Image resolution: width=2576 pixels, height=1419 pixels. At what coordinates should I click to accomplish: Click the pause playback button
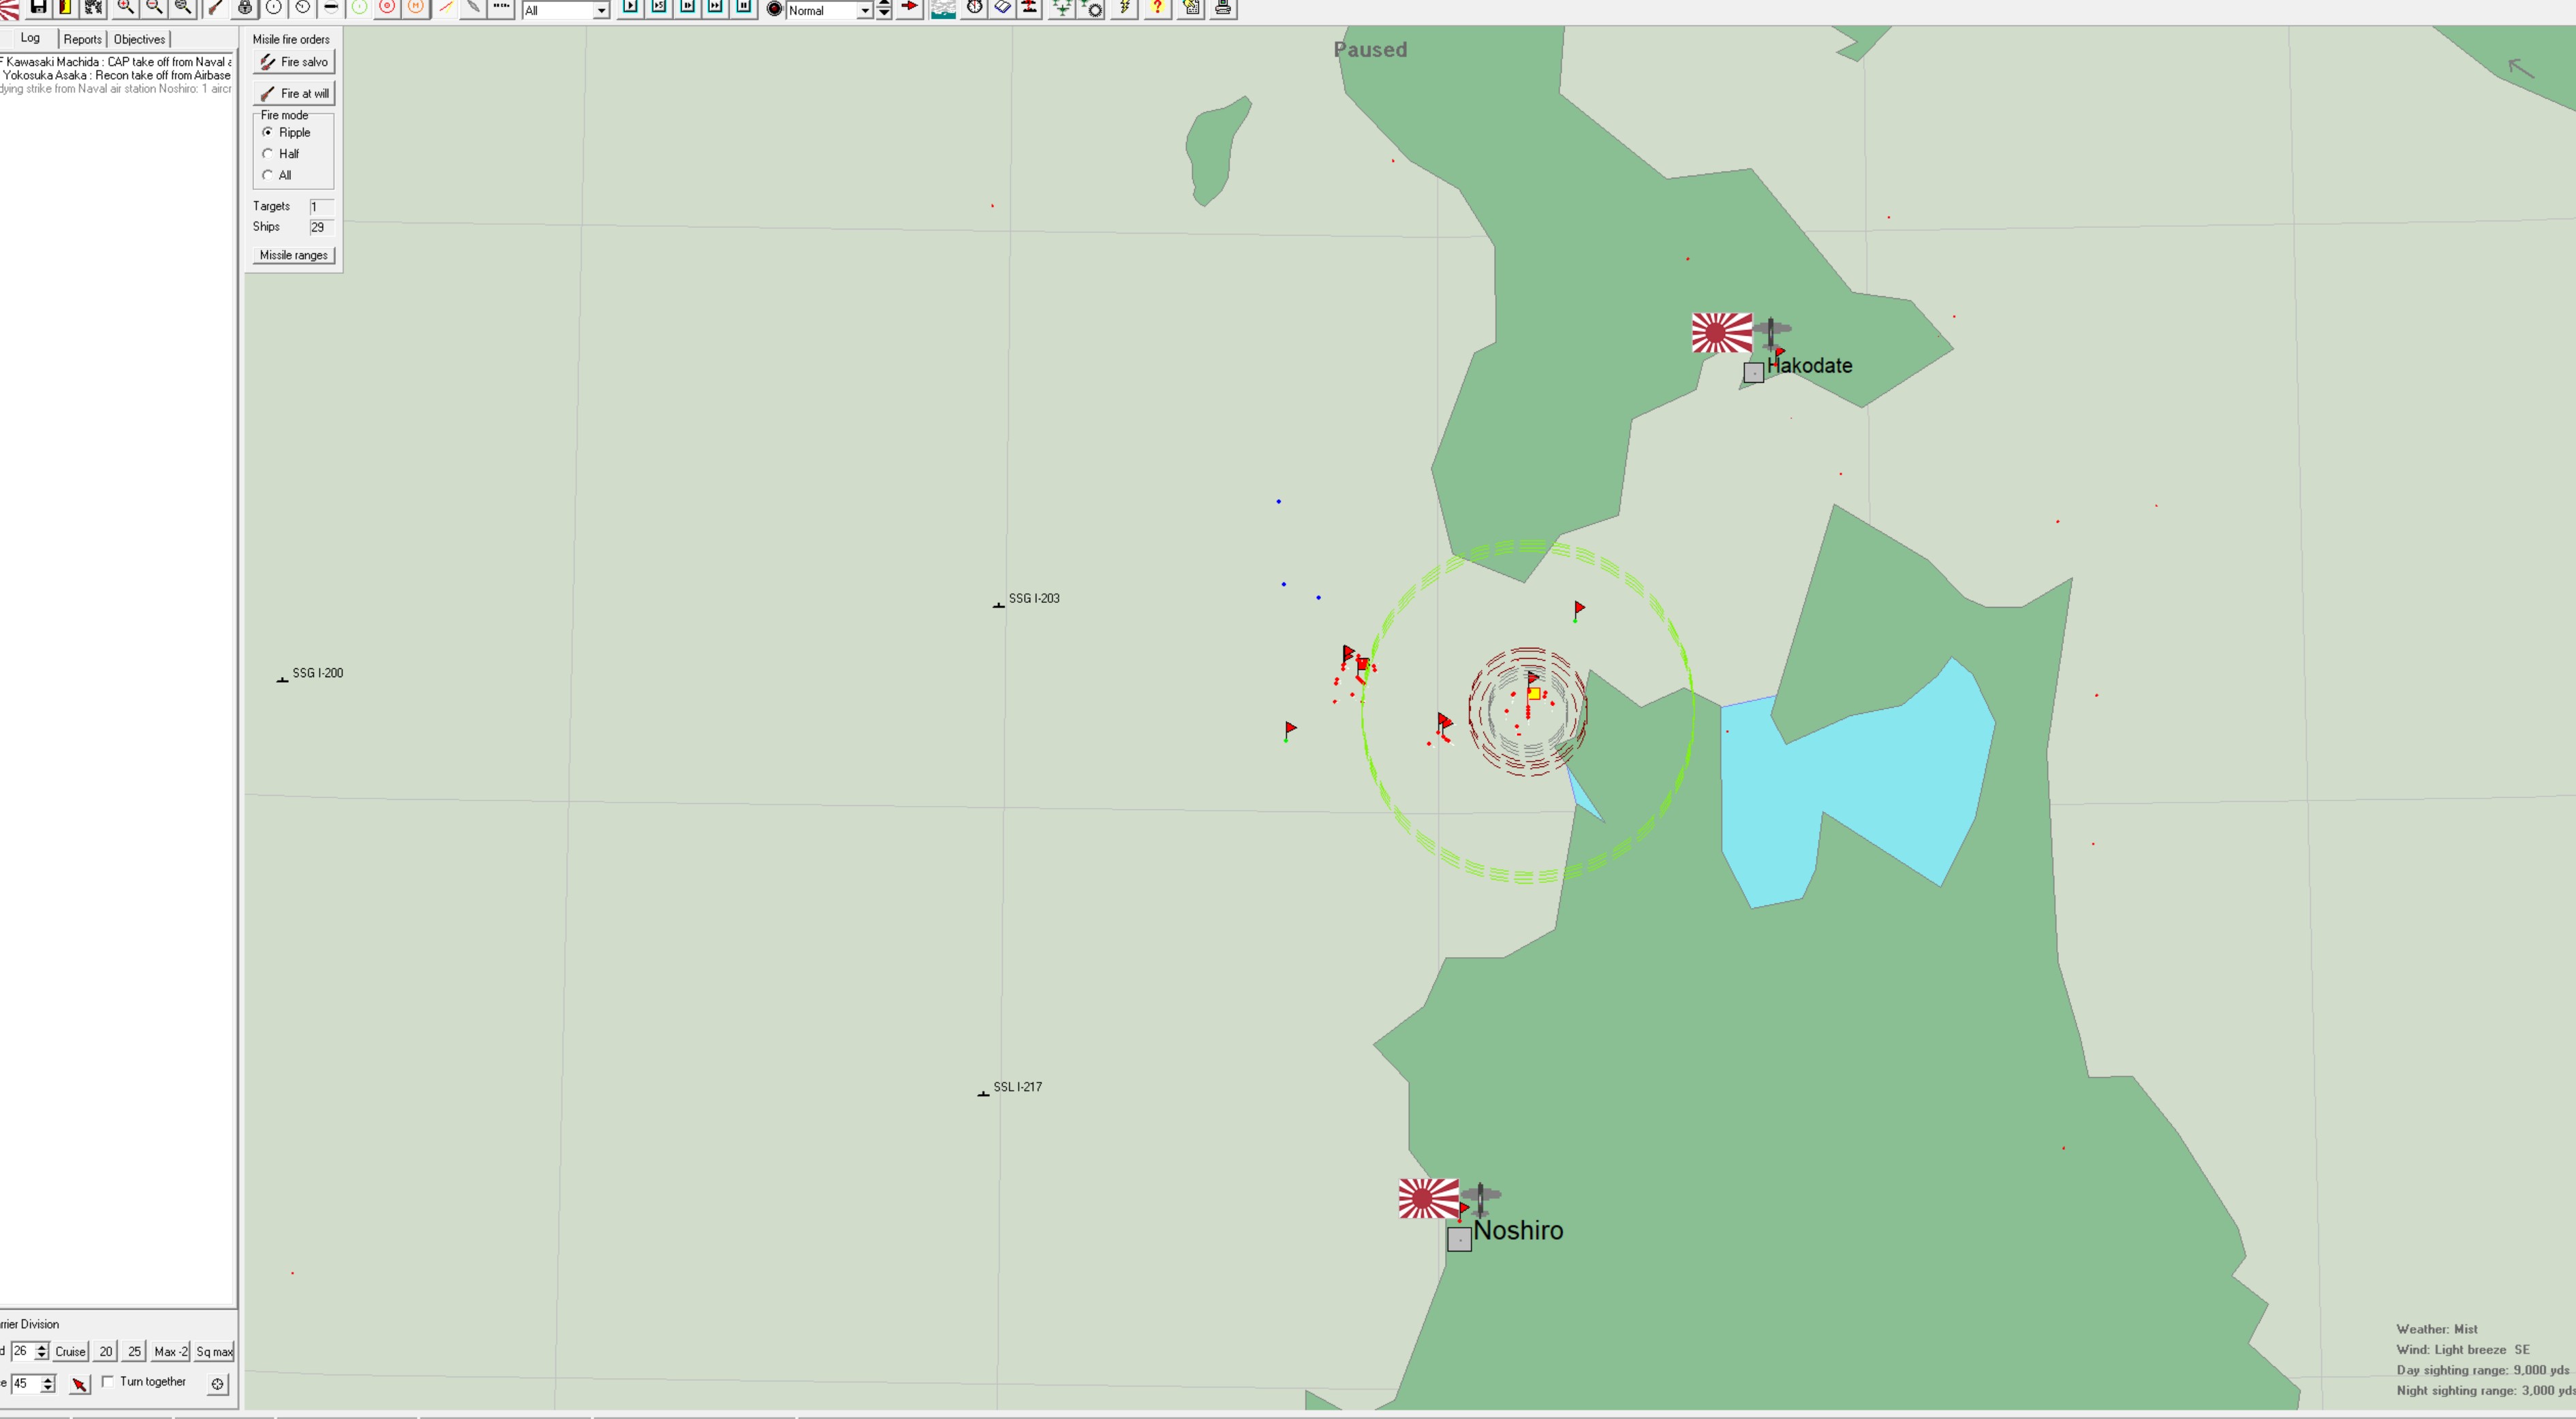(744, 8)
